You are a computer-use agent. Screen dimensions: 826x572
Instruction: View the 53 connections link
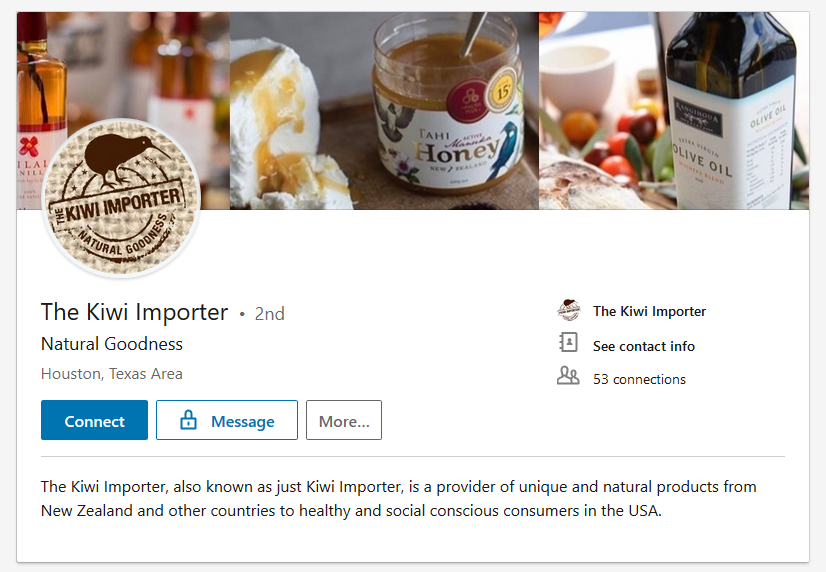pos(639,379)
